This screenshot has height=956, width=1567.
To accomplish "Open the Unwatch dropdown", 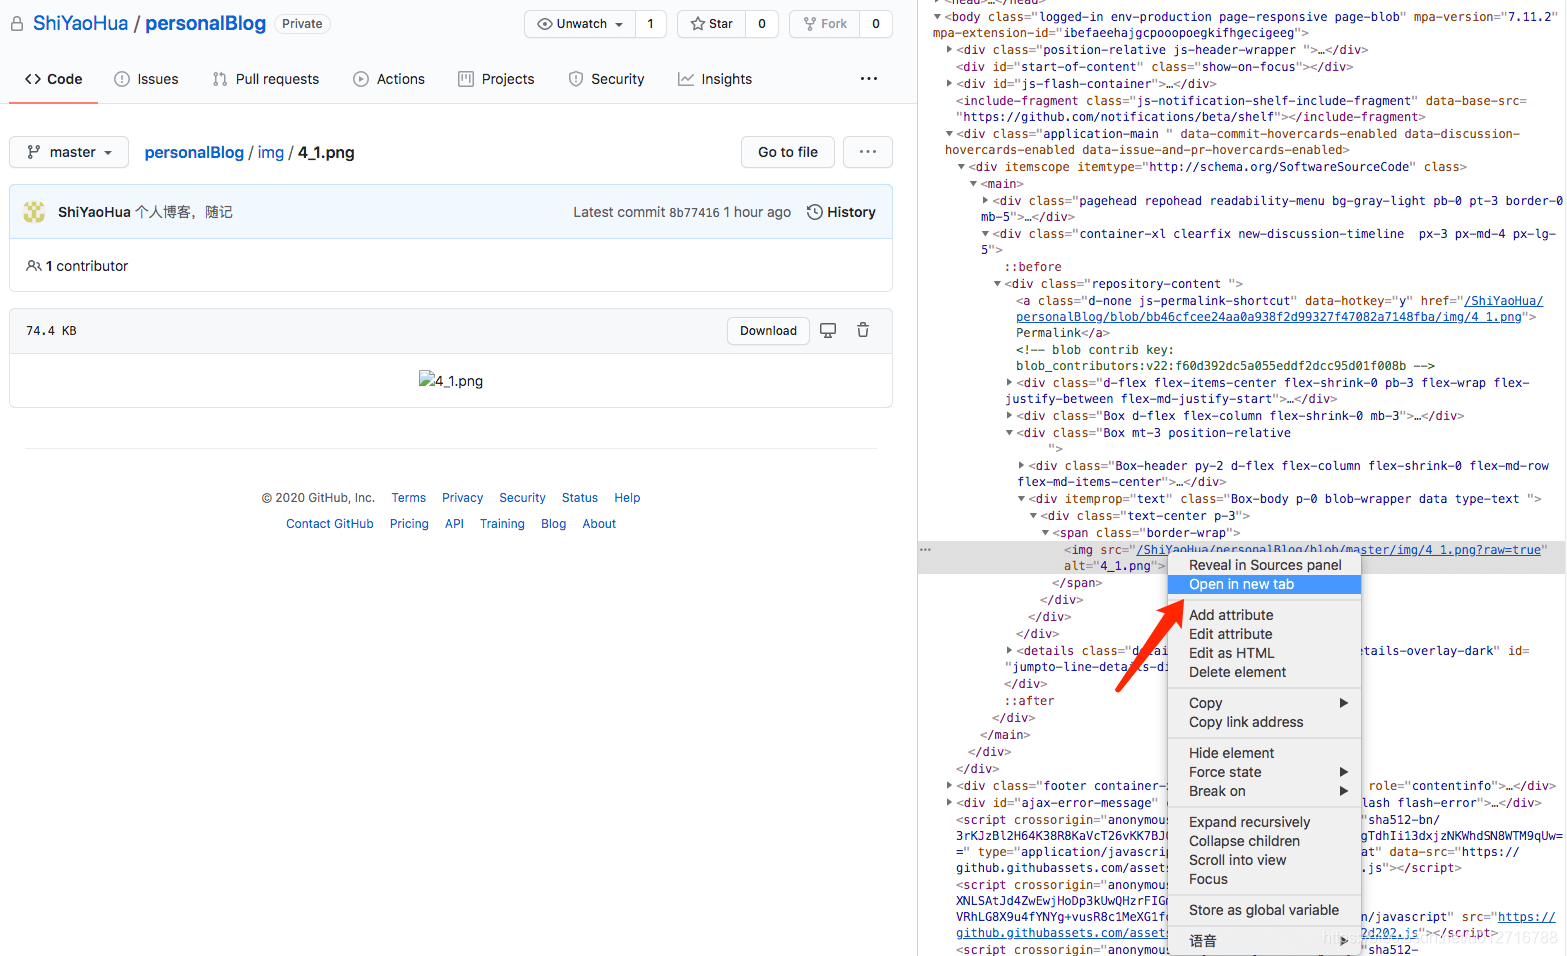I will click(580, 24).
